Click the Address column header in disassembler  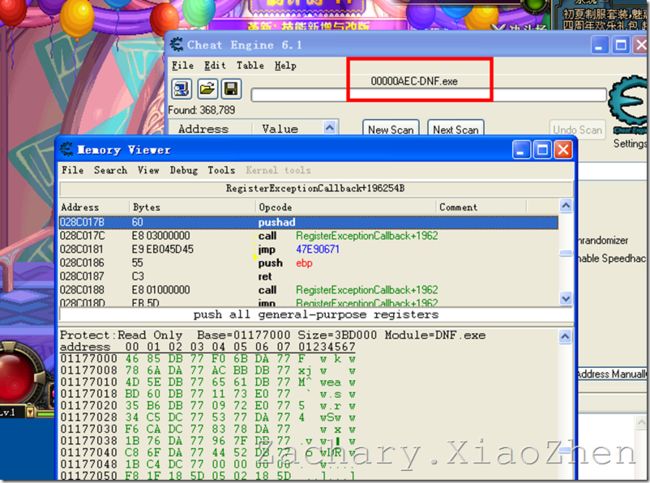(95, 207)
